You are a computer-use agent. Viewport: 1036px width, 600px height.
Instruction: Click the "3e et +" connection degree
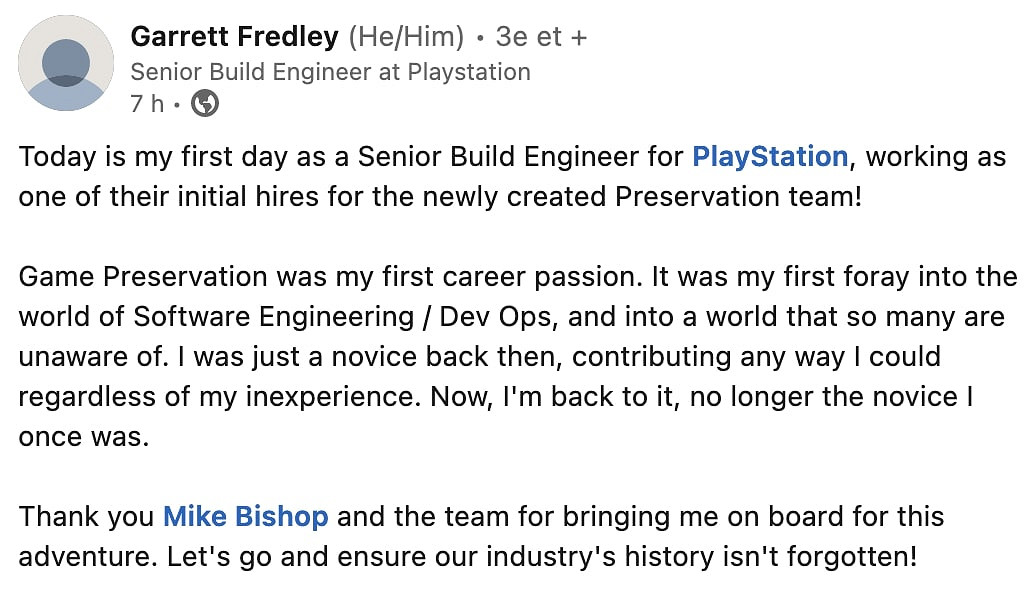pos(541,37)
